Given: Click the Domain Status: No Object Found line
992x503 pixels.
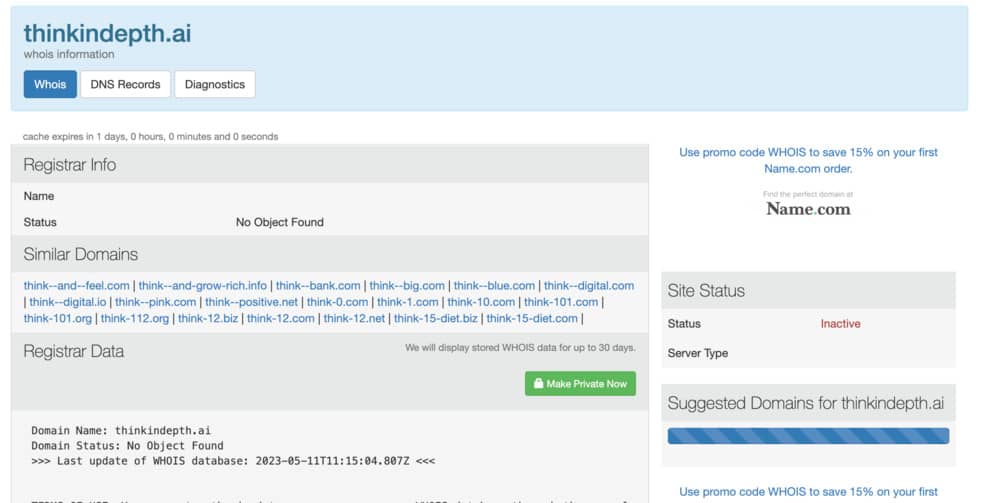Looking at the screenshot, I should click(x=127, y=445).
